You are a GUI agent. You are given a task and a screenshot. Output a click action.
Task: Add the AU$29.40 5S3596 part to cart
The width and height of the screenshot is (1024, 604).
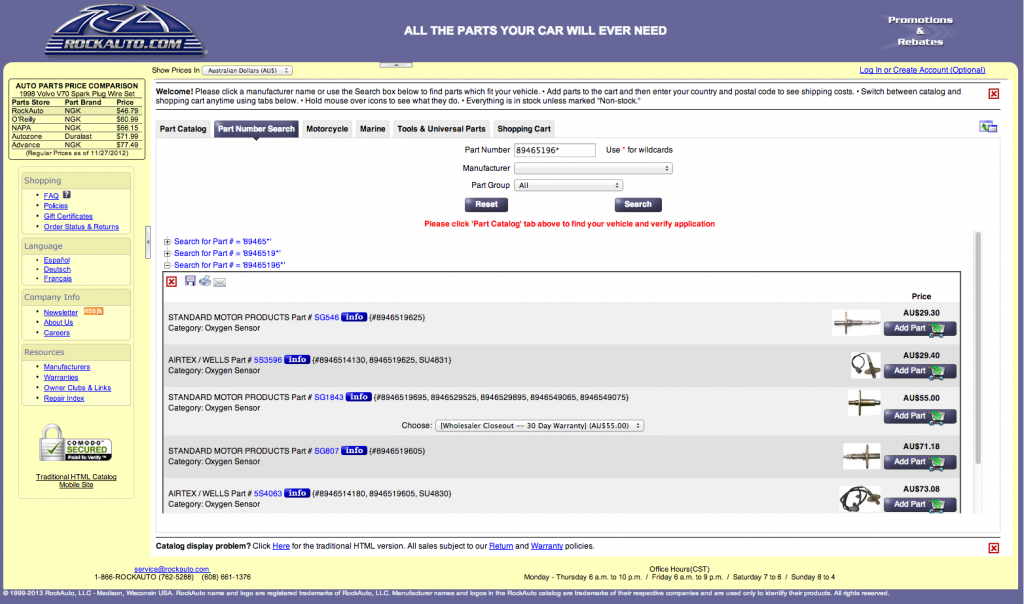pyautogui.click(x=920, y=371)
